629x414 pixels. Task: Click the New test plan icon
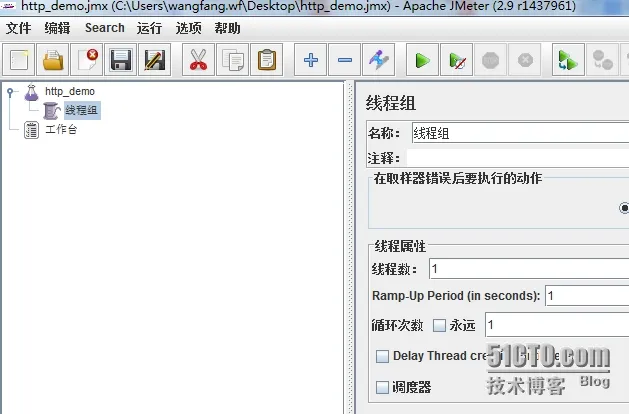18,60
